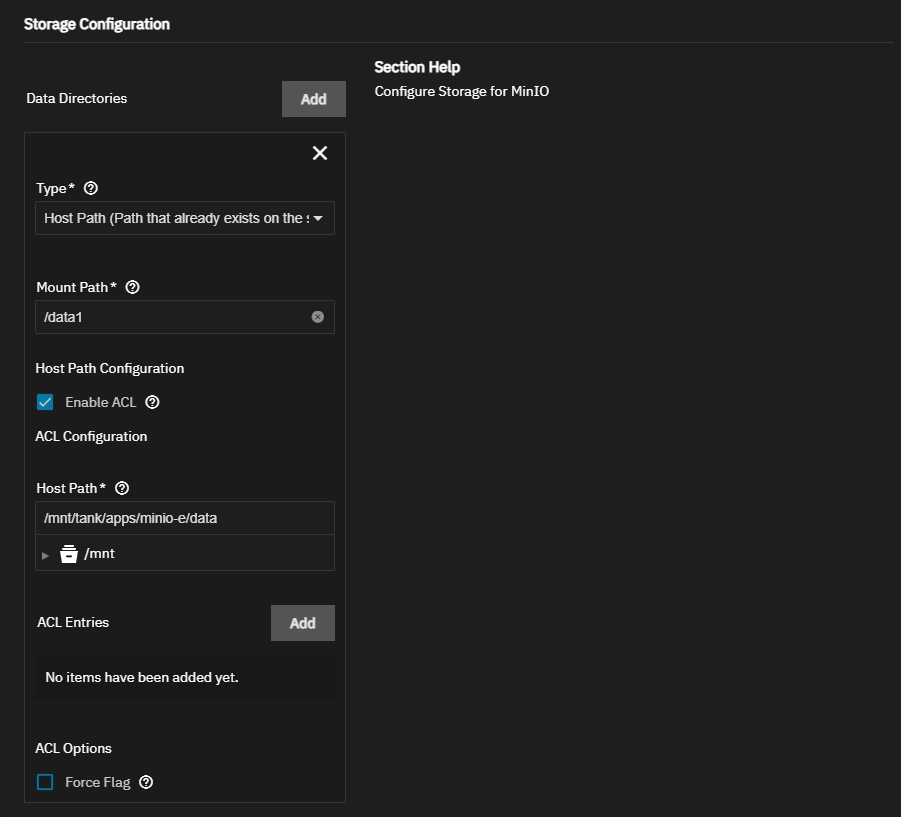Click the help icon beside Type
This screenshot has height=817, width=901.
(x=91, y=188)
